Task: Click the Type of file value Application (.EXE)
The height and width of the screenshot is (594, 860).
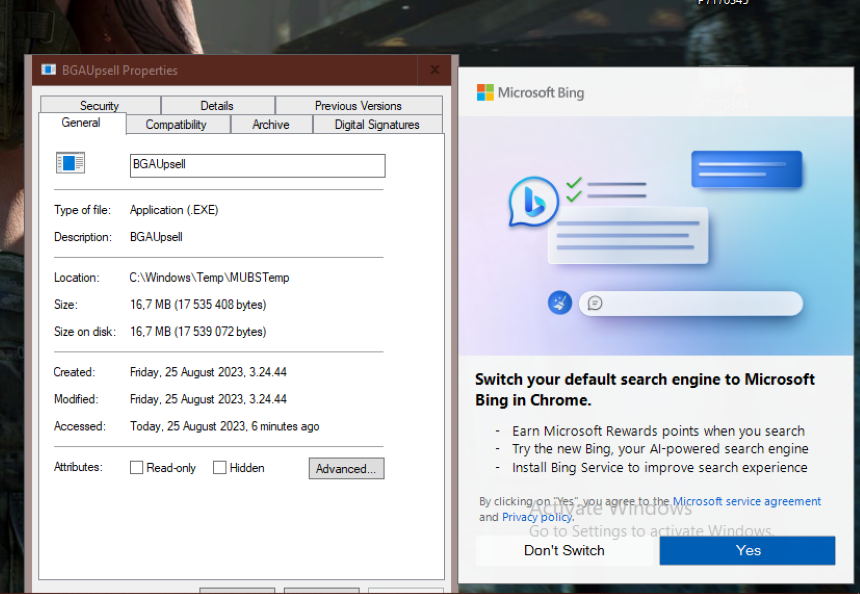Action: [x=174, y=210]
